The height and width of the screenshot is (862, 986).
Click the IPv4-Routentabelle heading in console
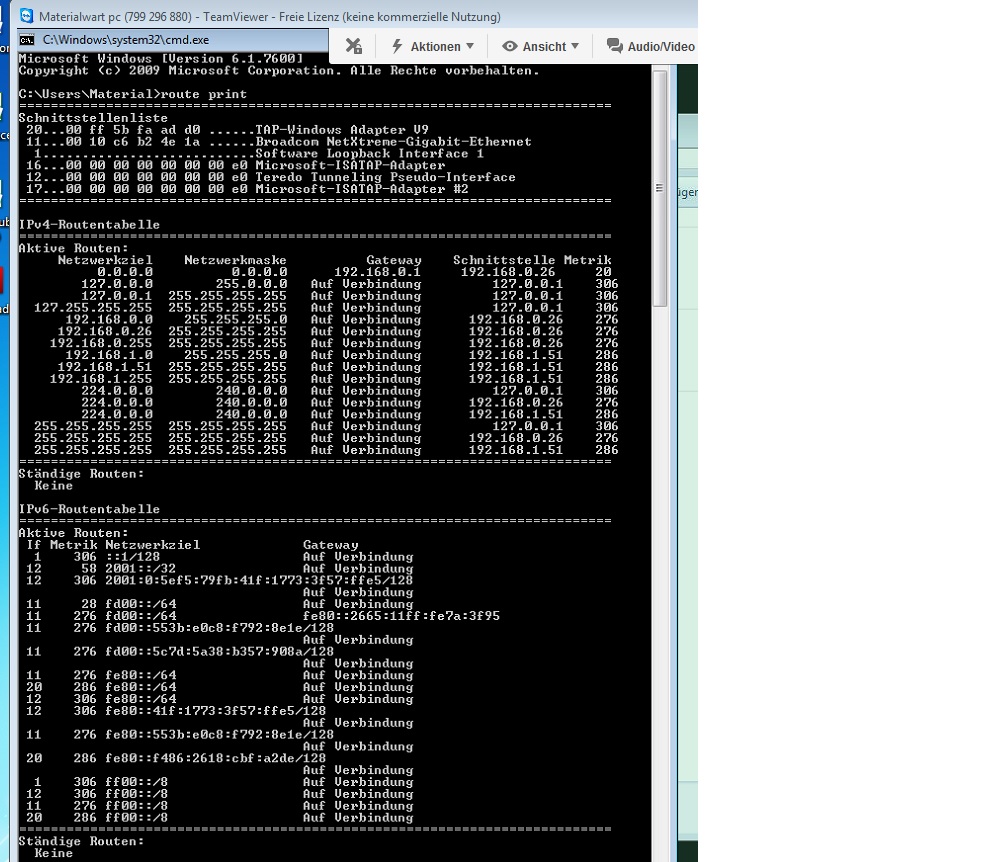(89, 225)
